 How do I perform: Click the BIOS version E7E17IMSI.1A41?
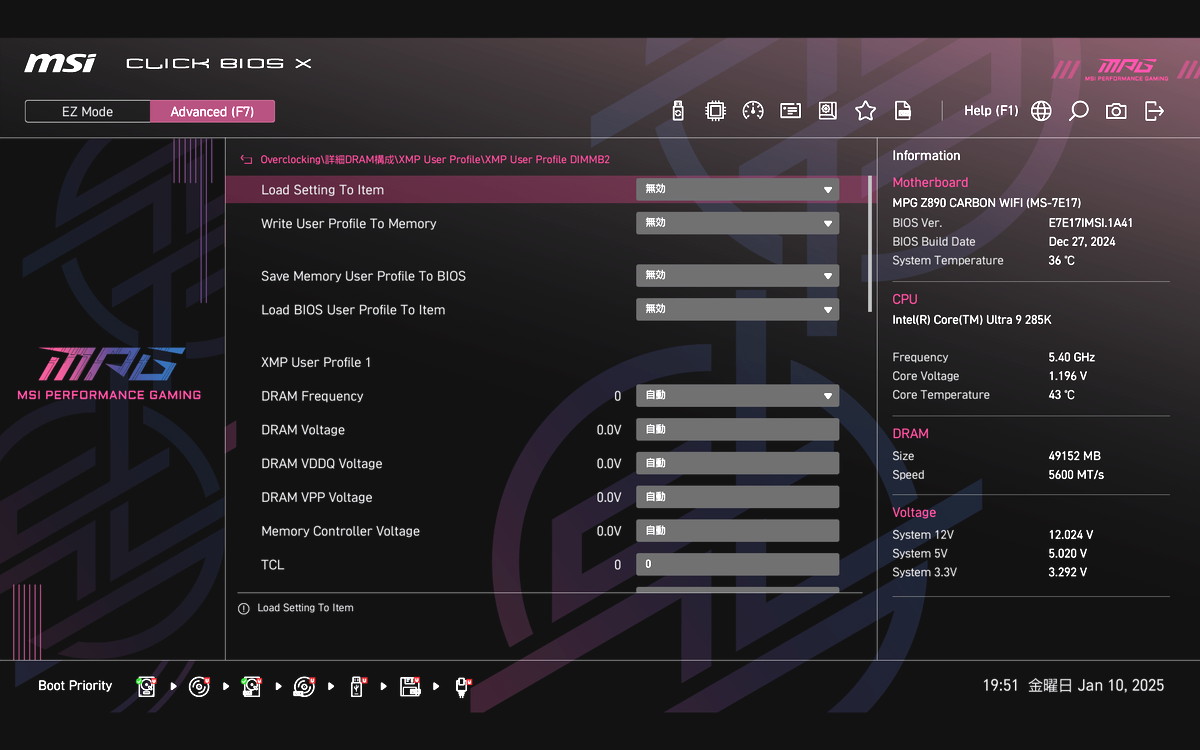click(1091, 223)
